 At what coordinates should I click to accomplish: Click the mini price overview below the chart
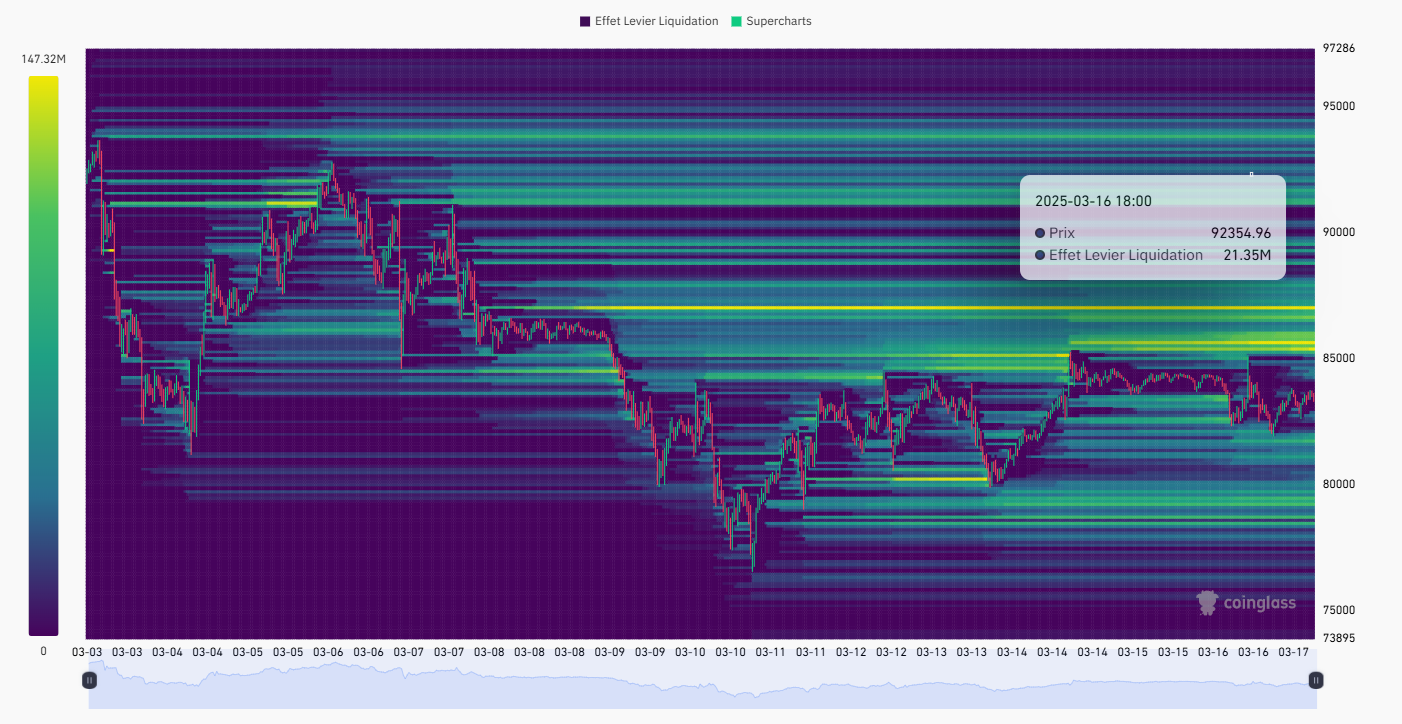point(702,680)
